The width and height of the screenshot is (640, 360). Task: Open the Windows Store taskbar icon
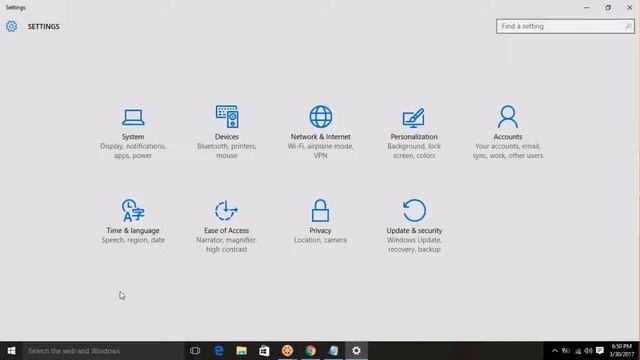click(264, 351)
